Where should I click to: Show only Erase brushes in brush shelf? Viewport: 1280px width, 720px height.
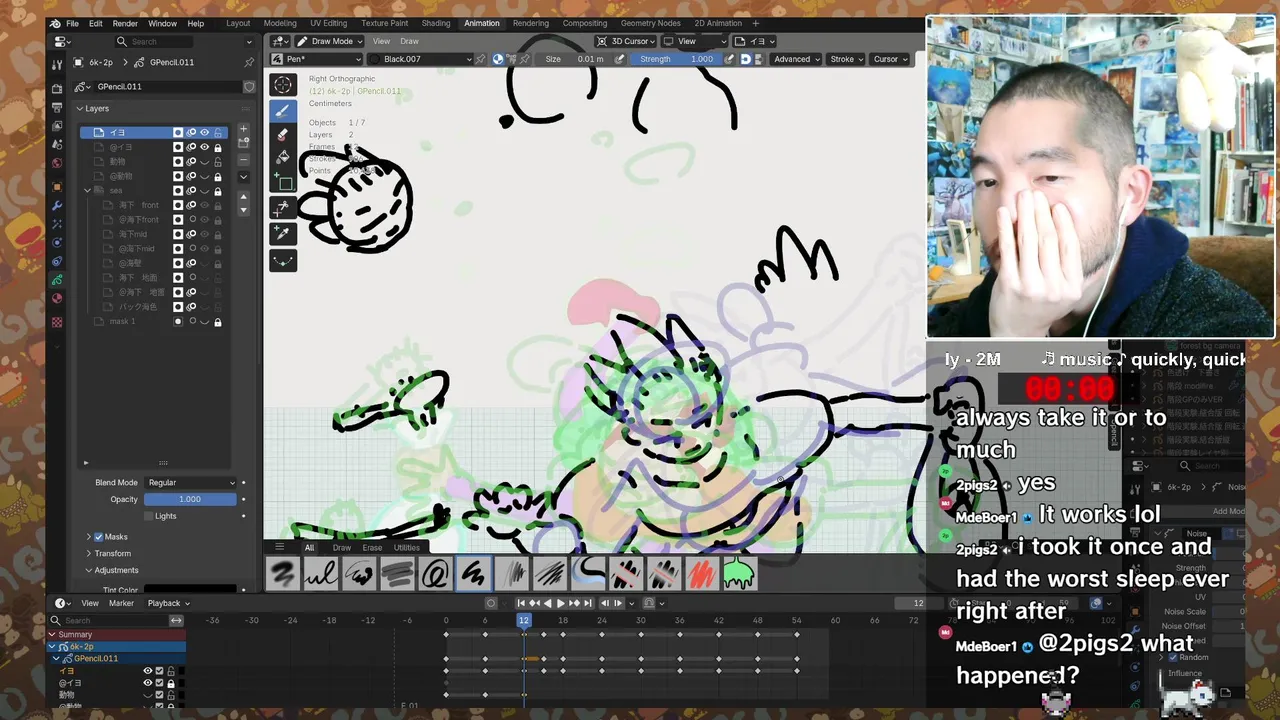[372, 548]
